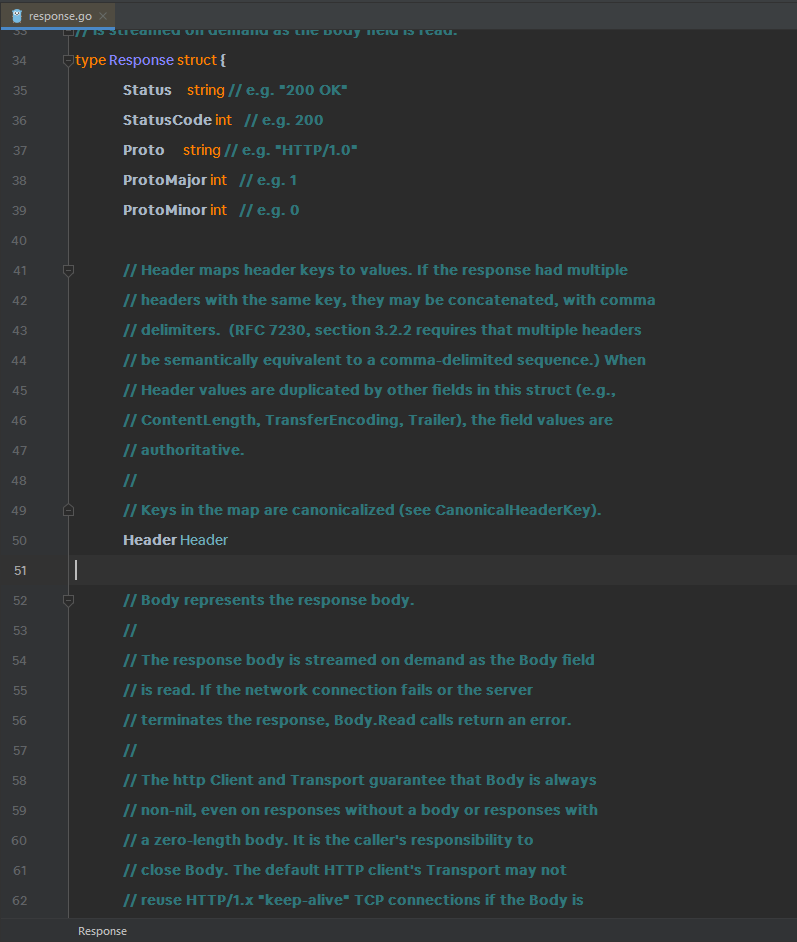This screenshot has width=797, height=942.
Task: Click the ProtoMajor field name
Action: coord(164,180)
